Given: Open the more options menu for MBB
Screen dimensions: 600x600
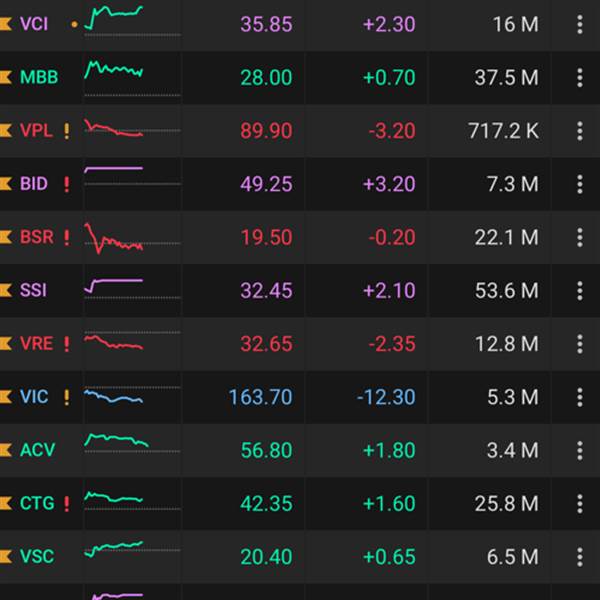Looking at the screenshot, I should 579,77.
